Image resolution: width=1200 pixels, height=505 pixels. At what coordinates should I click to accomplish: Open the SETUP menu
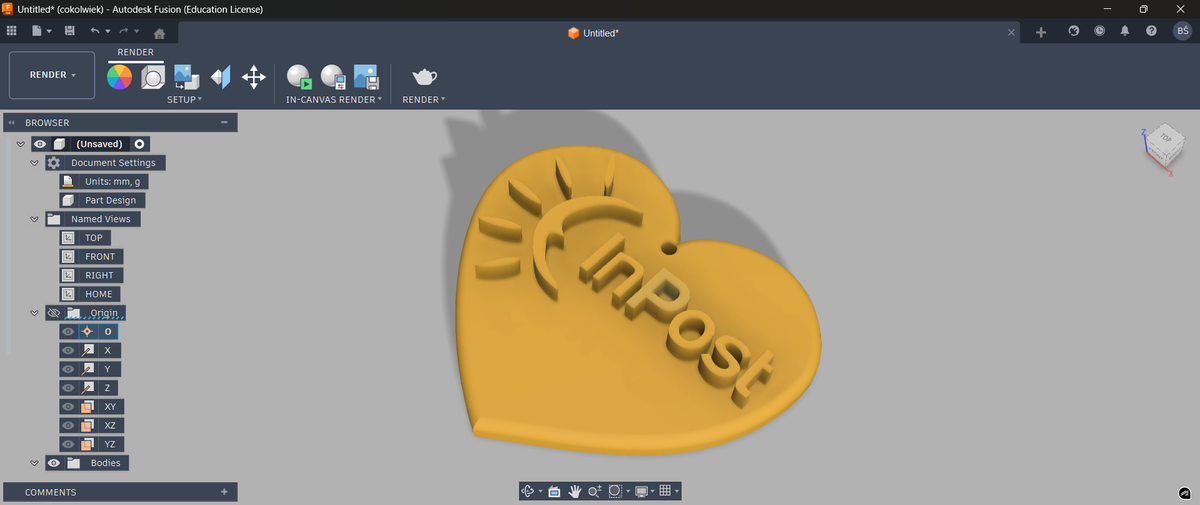click(184, 100)
